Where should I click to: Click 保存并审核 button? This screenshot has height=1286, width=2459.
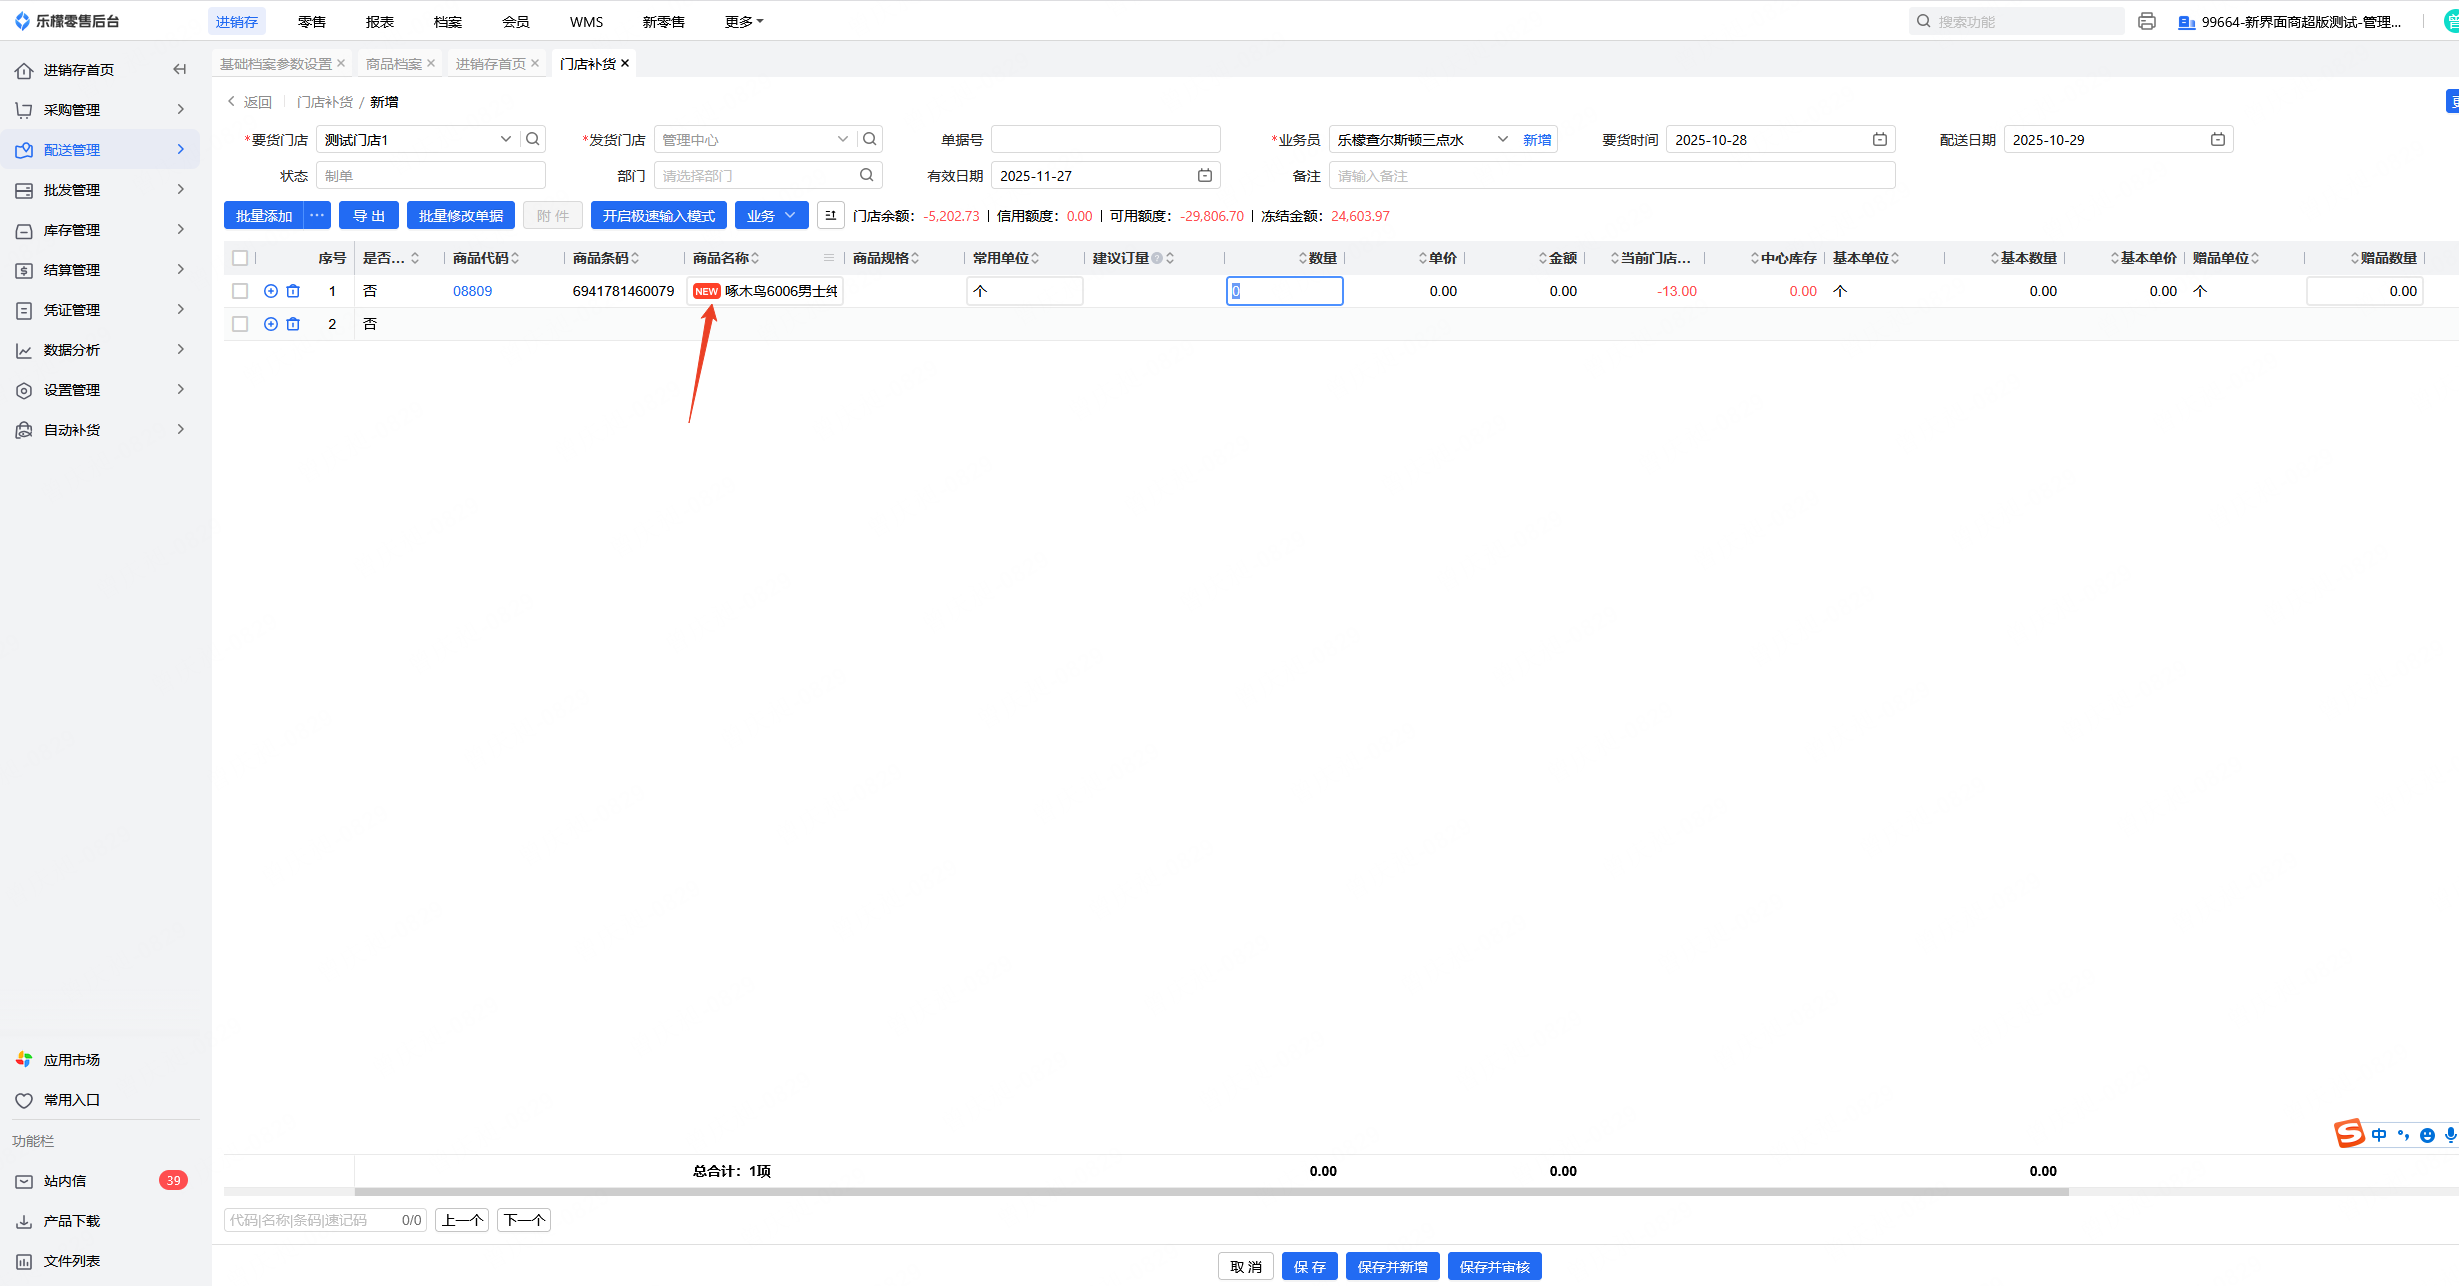coord(1494,1266)
